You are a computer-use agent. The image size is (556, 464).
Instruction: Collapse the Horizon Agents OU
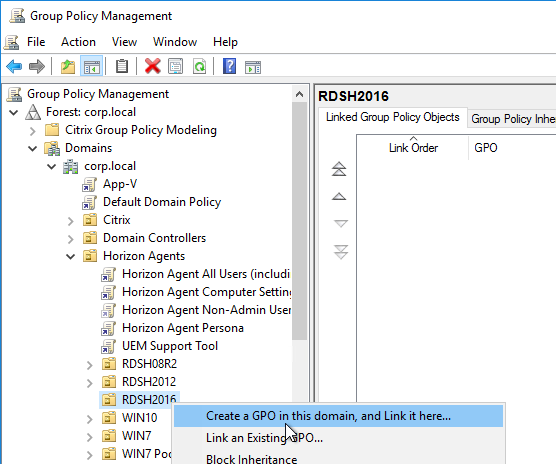pyautogui.click(x=71, y=257)
